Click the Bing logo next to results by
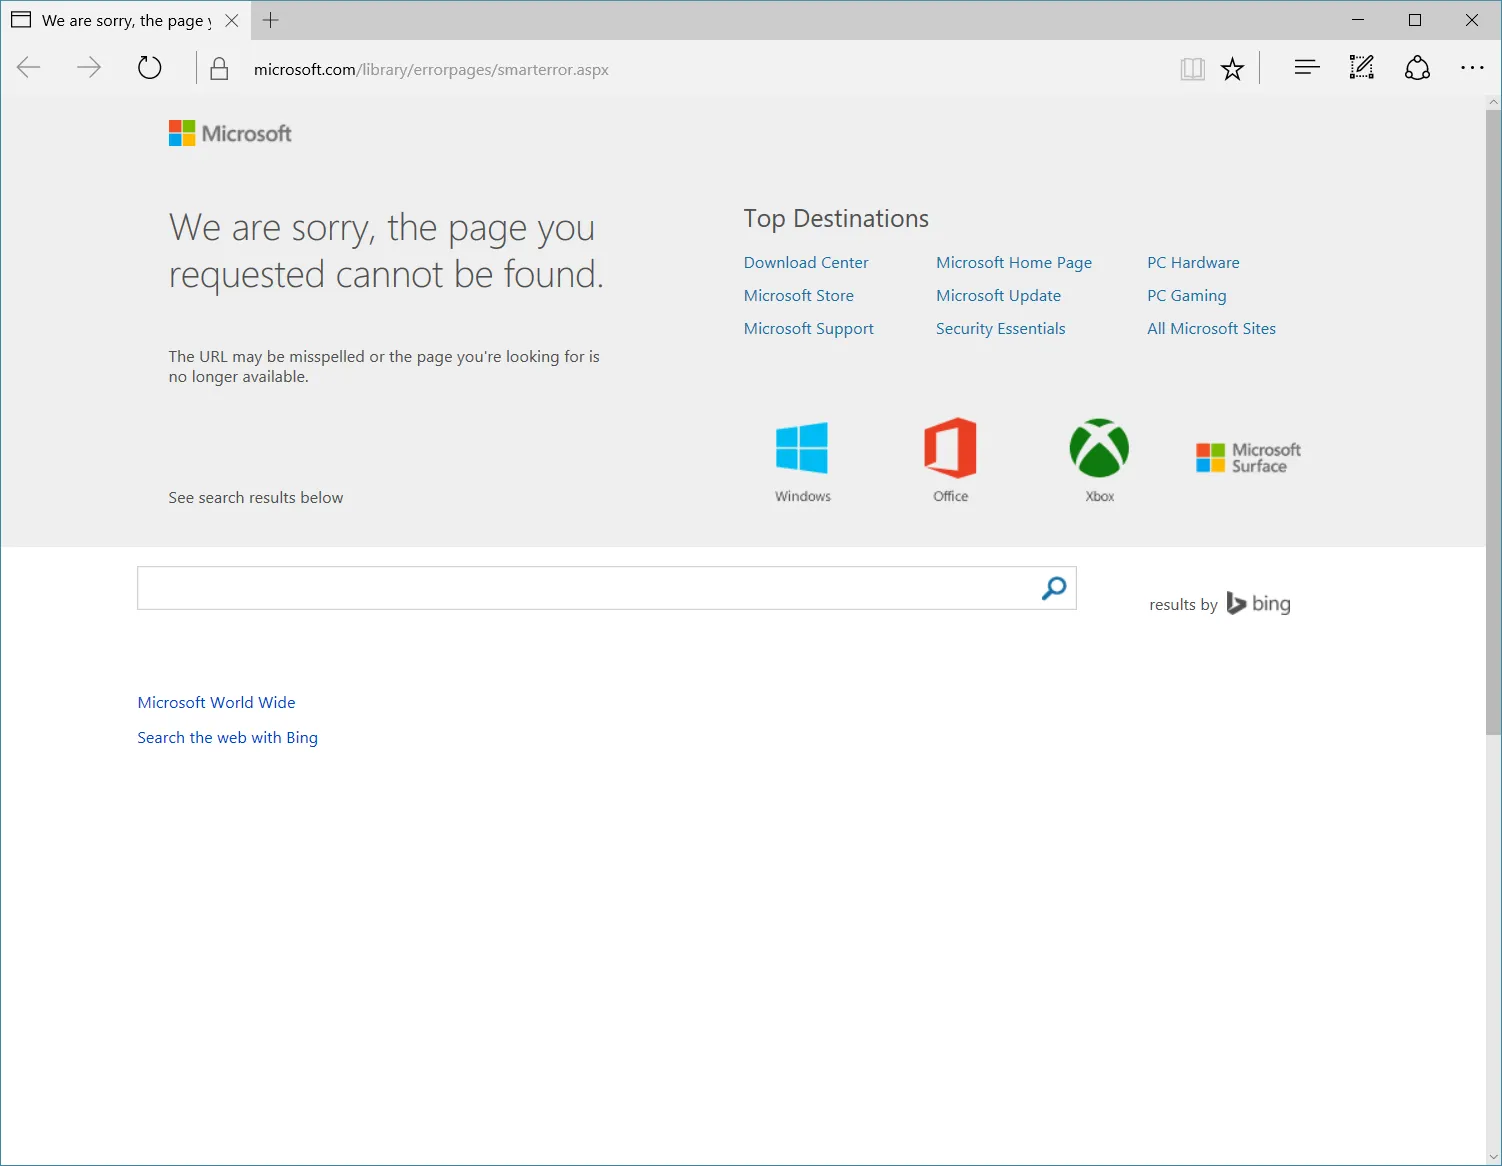 (1258, 603)
